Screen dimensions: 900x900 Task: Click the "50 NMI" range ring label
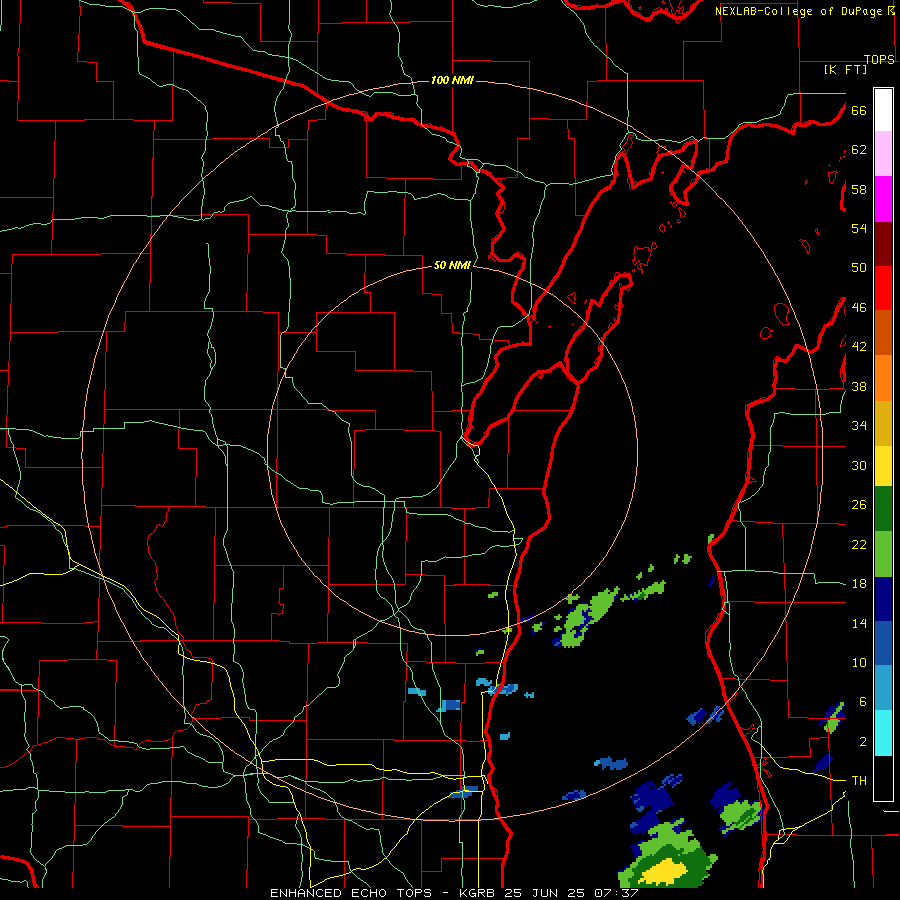coord(452,265)
